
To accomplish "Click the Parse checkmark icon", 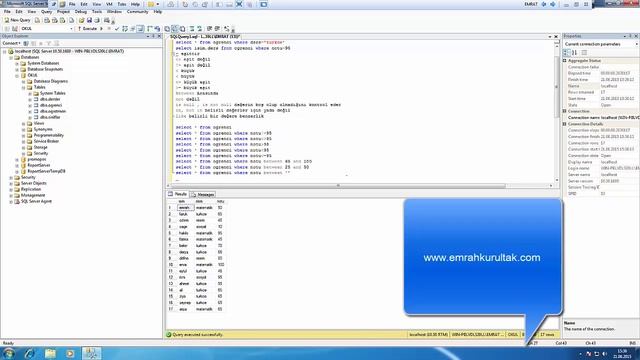I will (x=117, y=29).
